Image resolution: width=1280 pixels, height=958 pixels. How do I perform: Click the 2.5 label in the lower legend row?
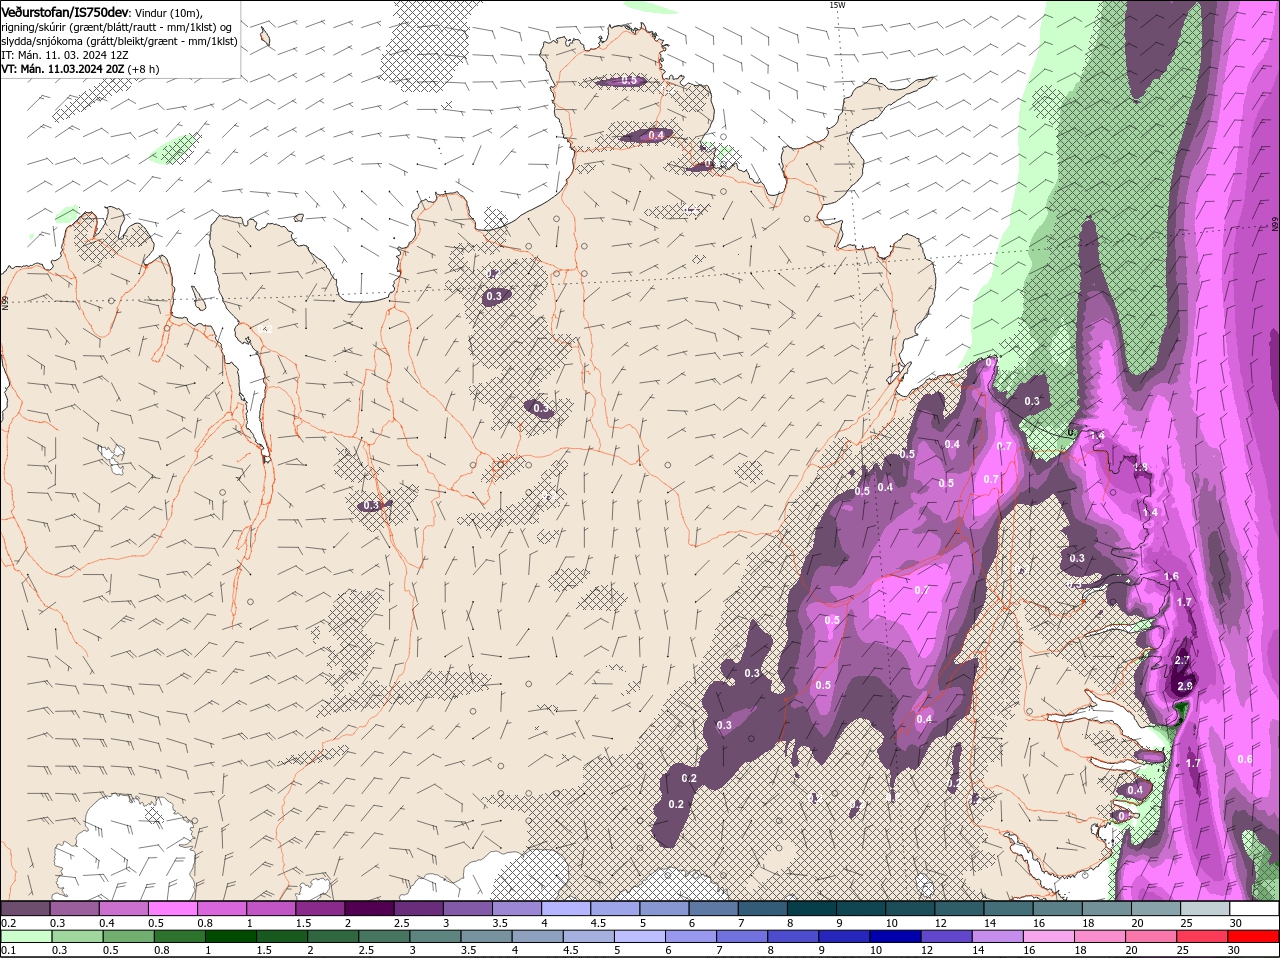[366, 950]
